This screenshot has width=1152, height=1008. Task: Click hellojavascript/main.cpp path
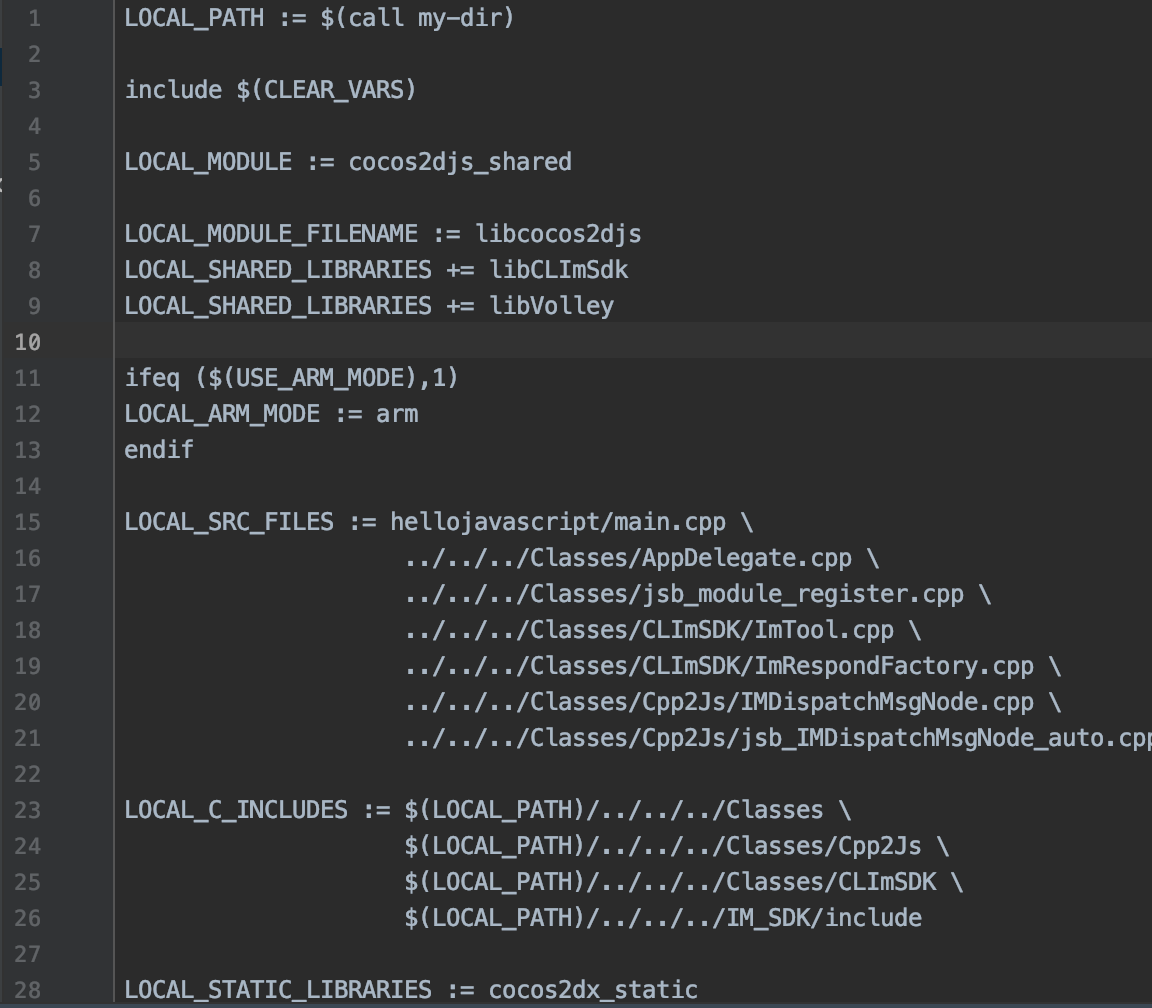558,522
